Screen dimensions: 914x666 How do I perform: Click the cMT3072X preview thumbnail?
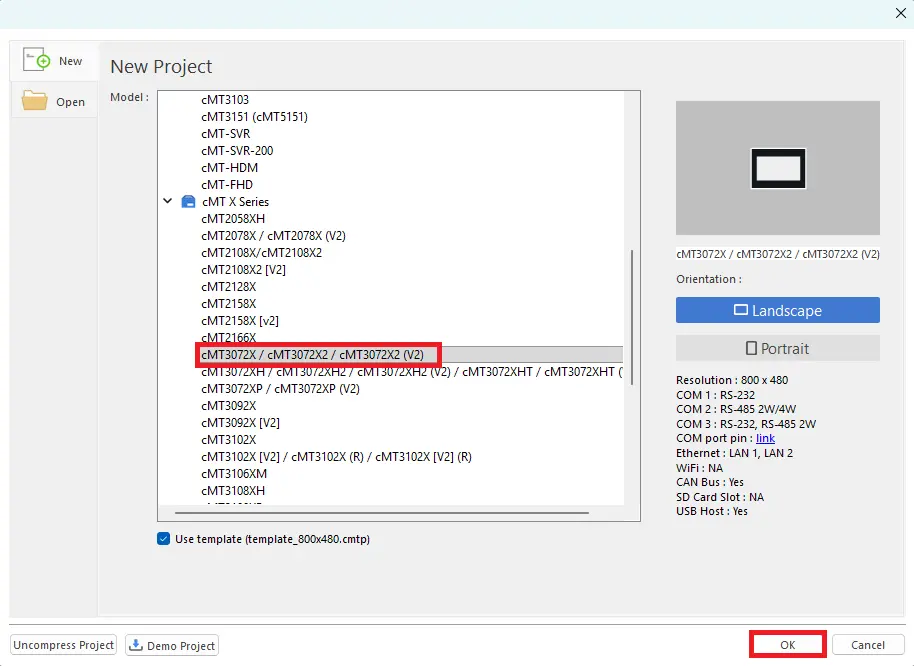click(778, 168)
